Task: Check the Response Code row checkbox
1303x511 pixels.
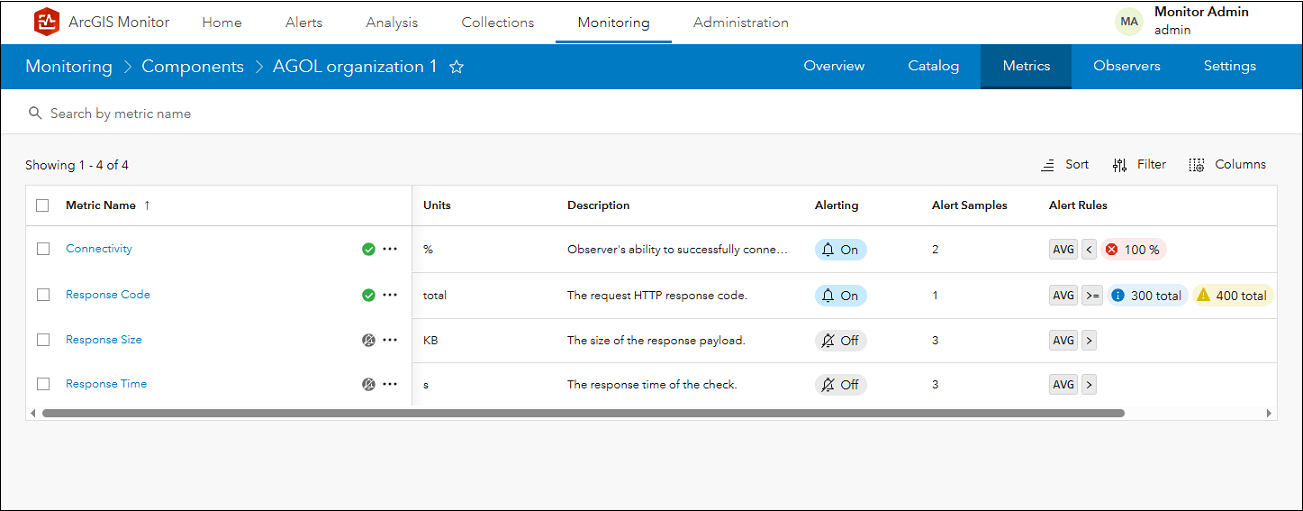Action: coord(43,295)
